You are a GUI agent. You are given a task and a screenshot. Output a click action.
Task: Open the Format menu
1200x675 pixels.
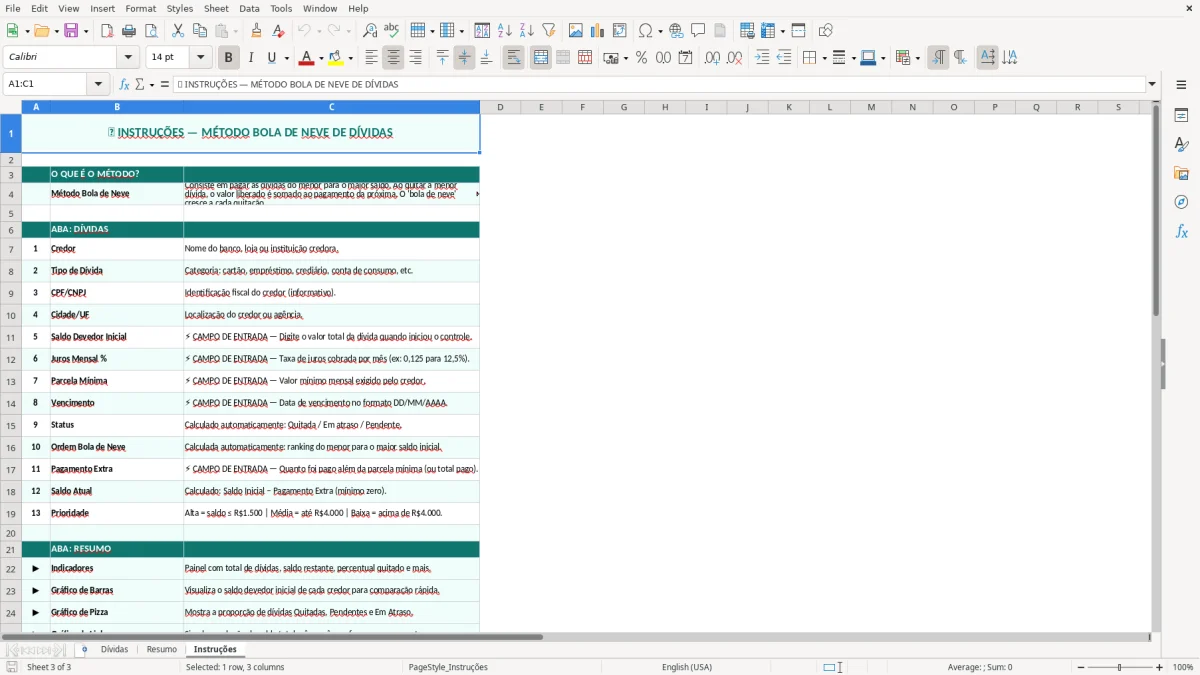[x=140, y=8]
